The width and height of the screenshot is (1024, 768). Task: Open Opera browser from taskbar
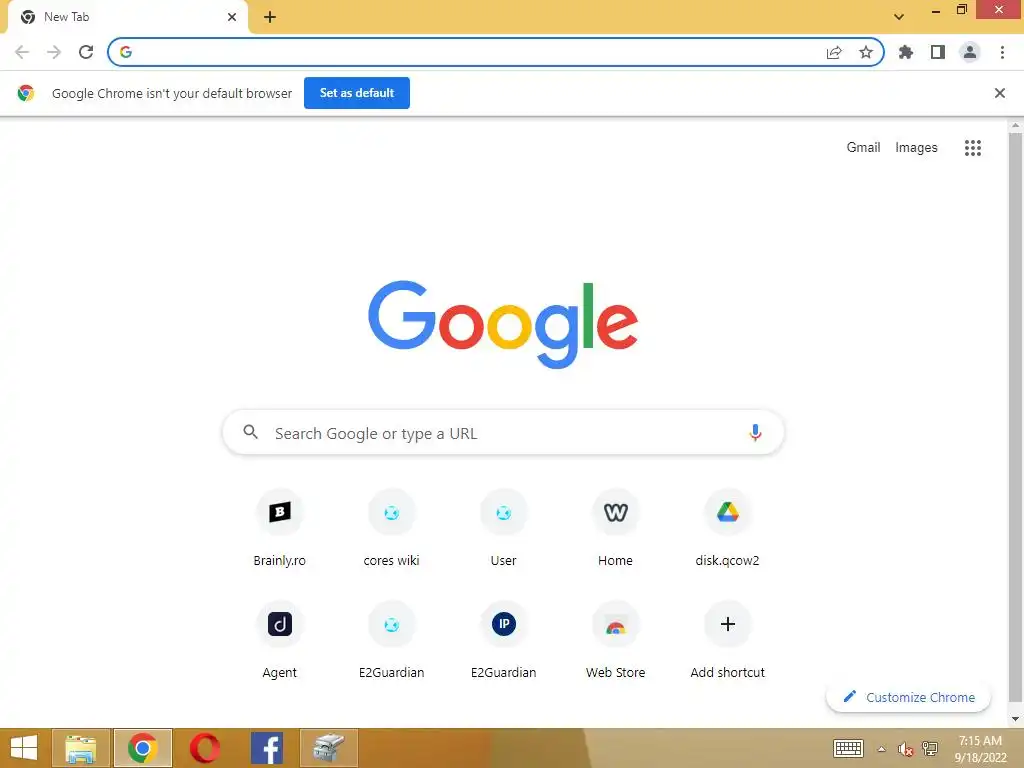tap(204, 748)
